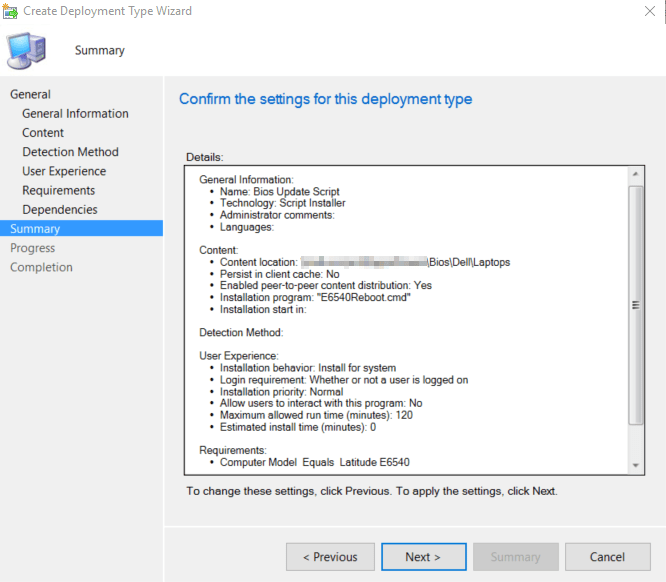Jump to the Detection Method step
Screen dimensions: 666x582
point(71,152)
